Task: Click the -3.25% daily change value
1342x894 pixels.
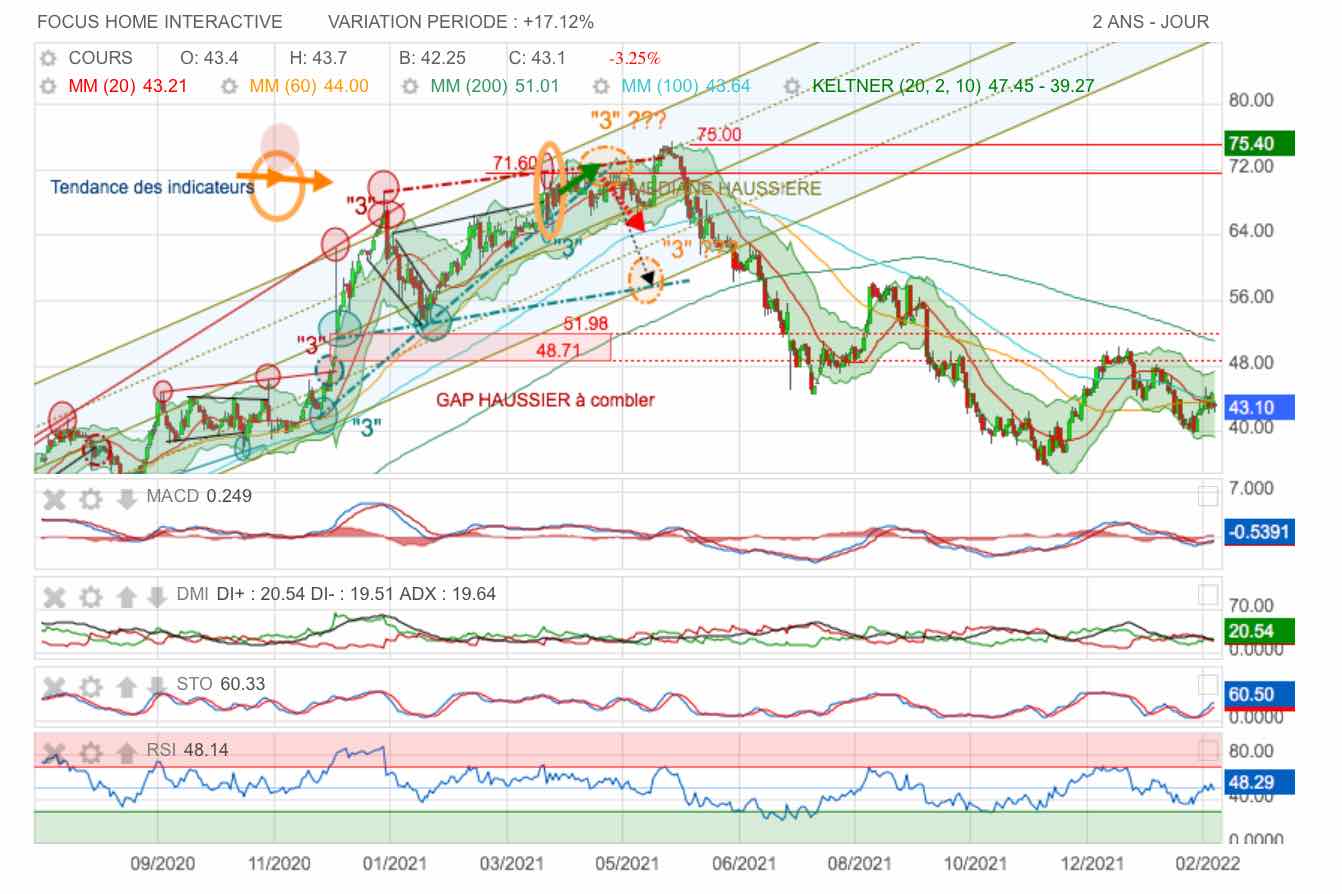Action: point(634,58)
